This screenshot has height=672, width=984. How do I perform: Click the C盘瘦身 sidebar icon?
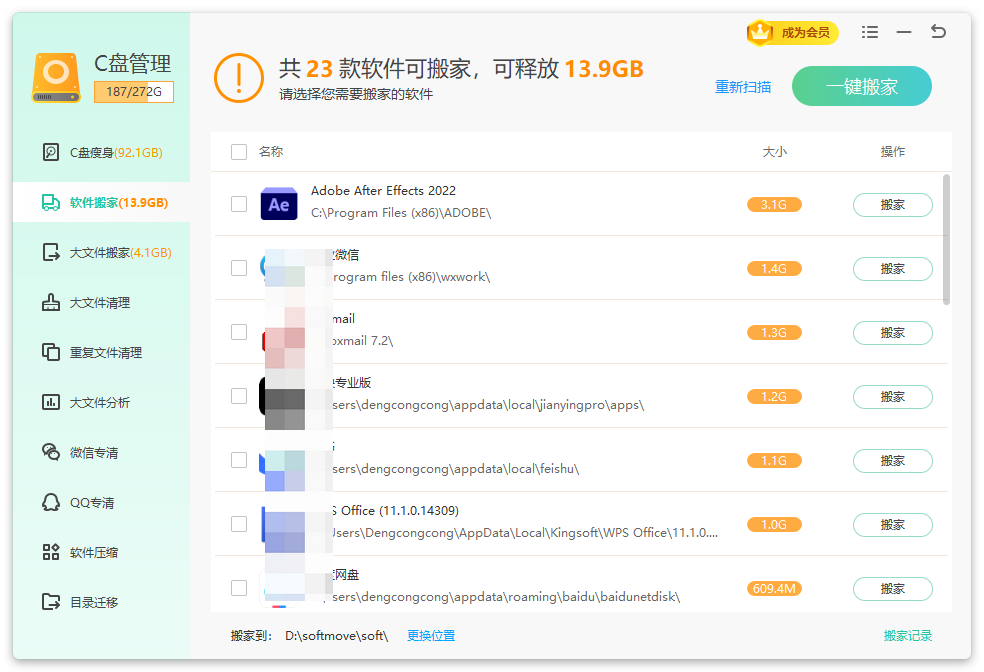coord(51,152)
